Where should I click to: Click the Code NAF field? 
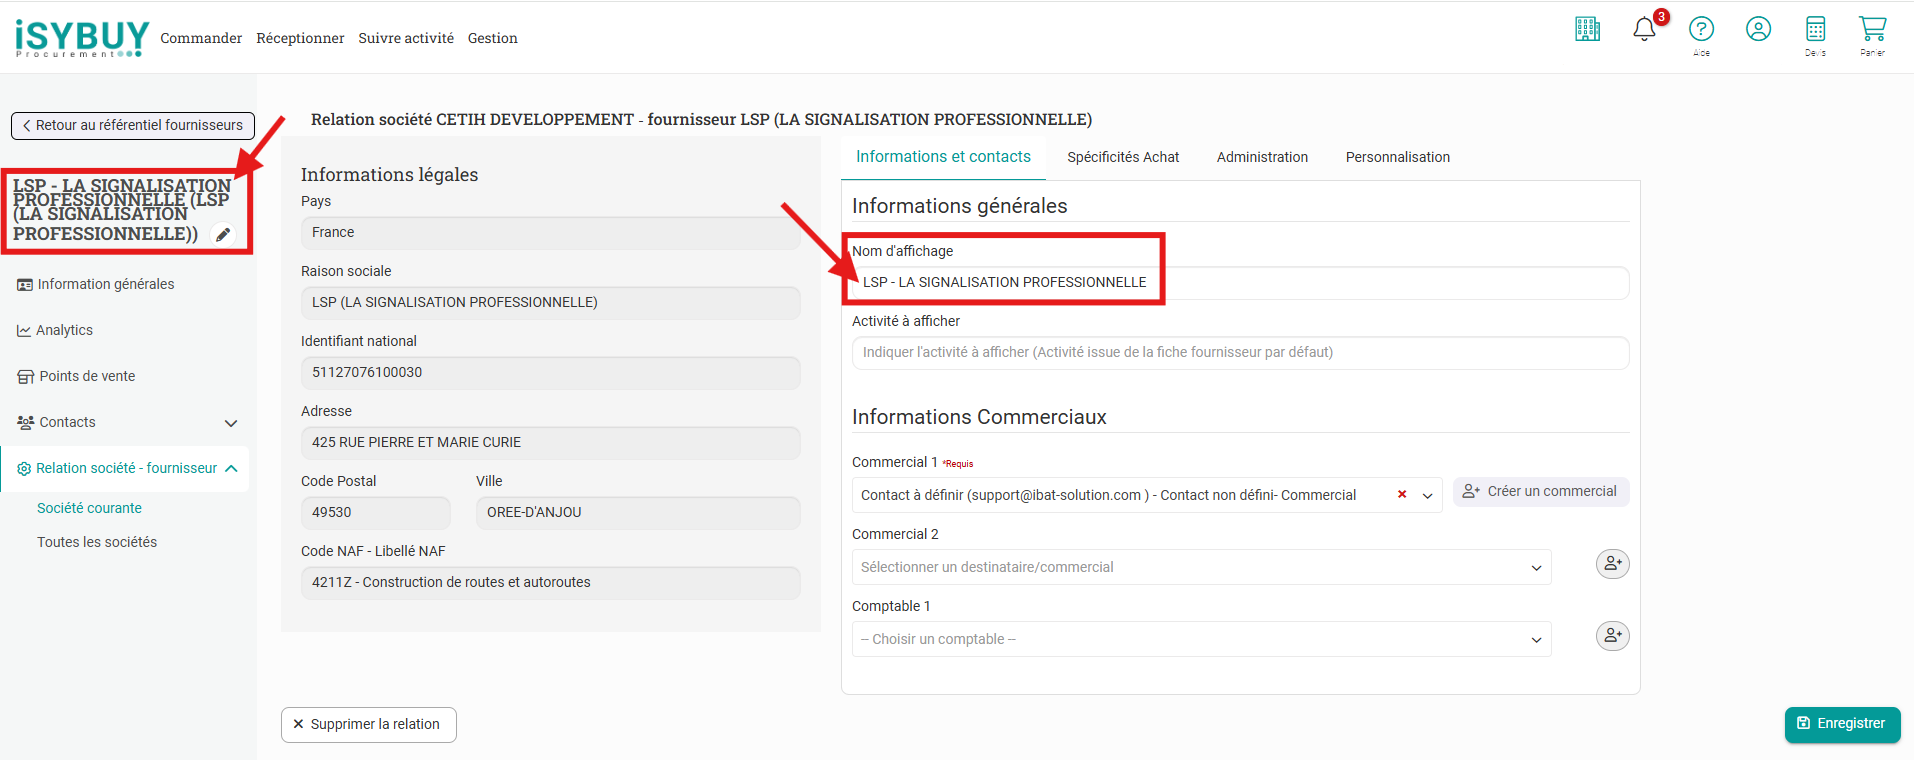click(x=550, y=583)
